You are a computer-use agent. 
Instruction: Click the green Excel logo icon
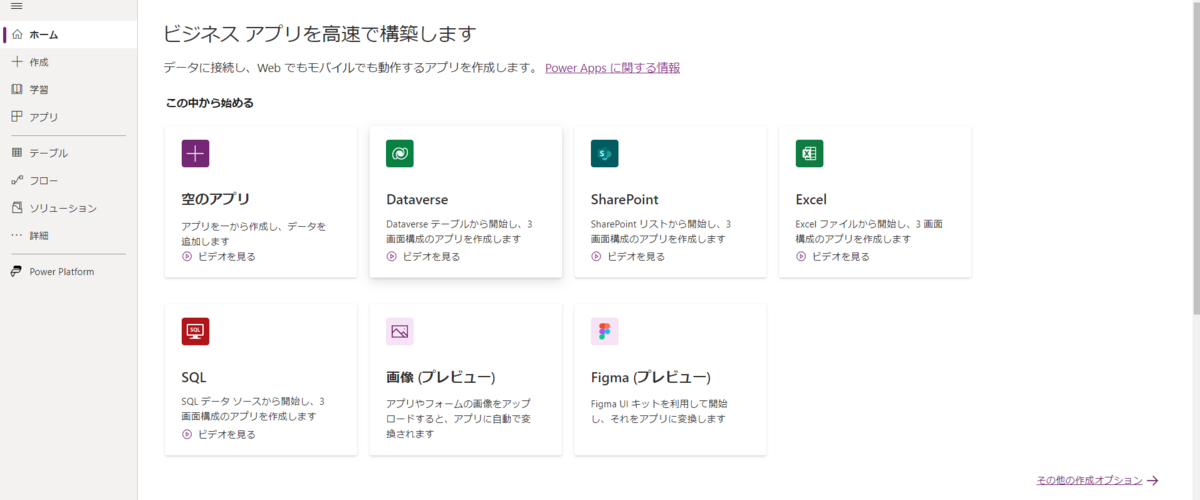click(809, 153)
